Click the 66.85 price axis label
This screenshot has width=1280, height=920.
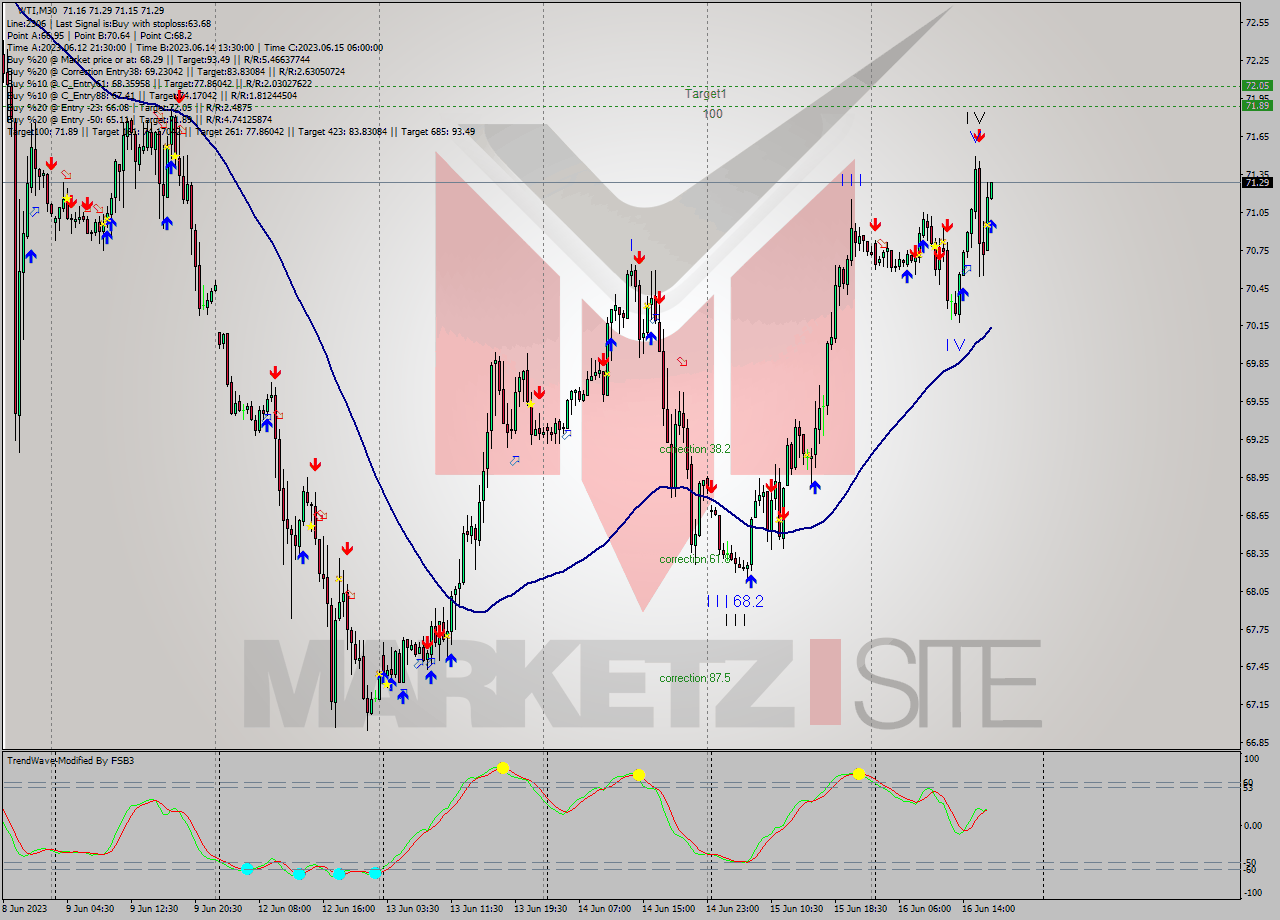[1257, 743]
